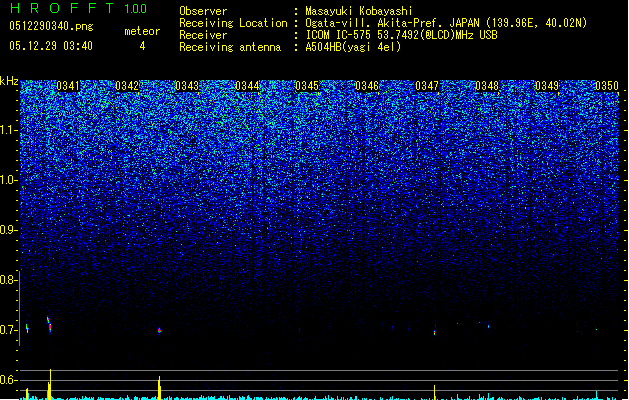Click the 0342 time marker
The image size is (629, 400).
point(127,86)
